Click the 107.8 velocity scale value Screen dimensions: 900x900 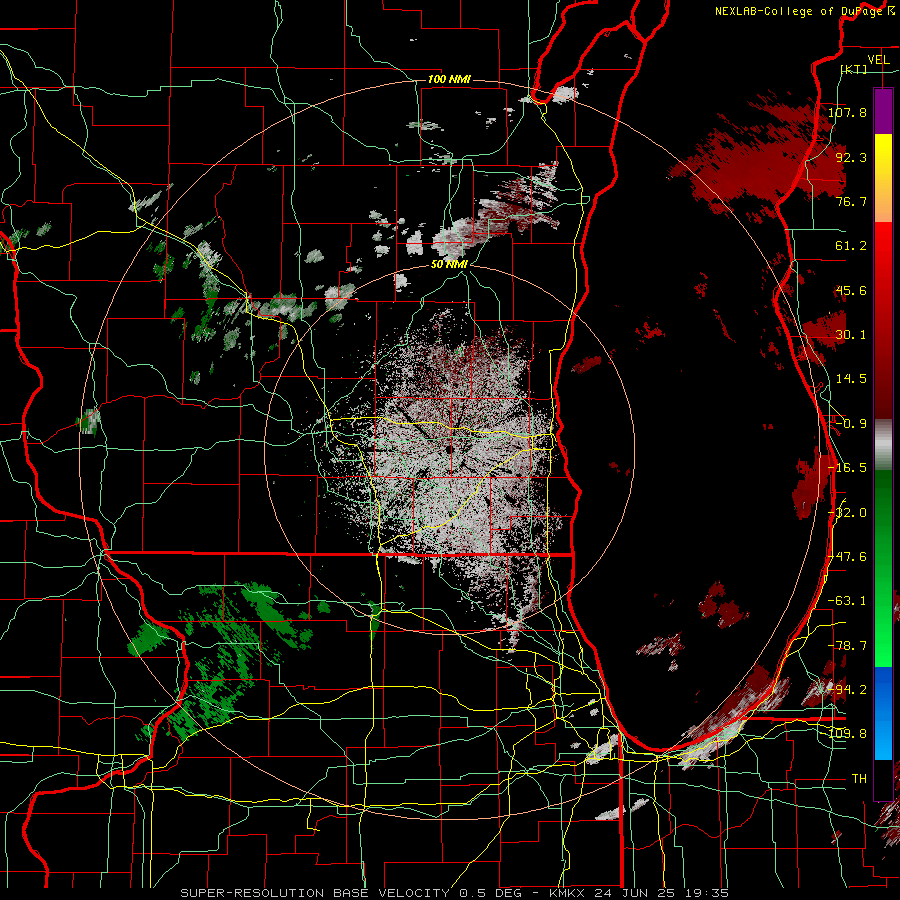(x=847, y=112)
